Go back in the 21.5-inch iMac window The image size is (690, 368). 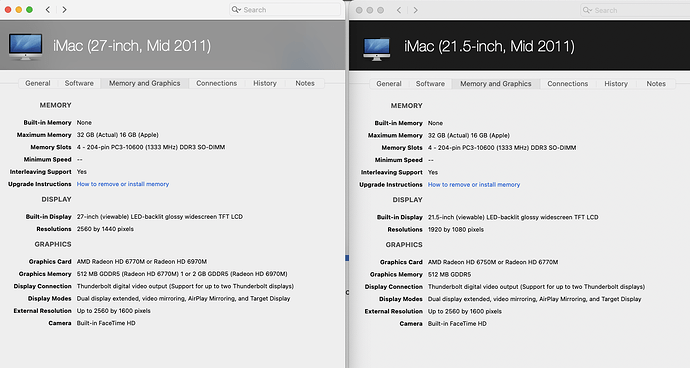[x=399, y=10]
